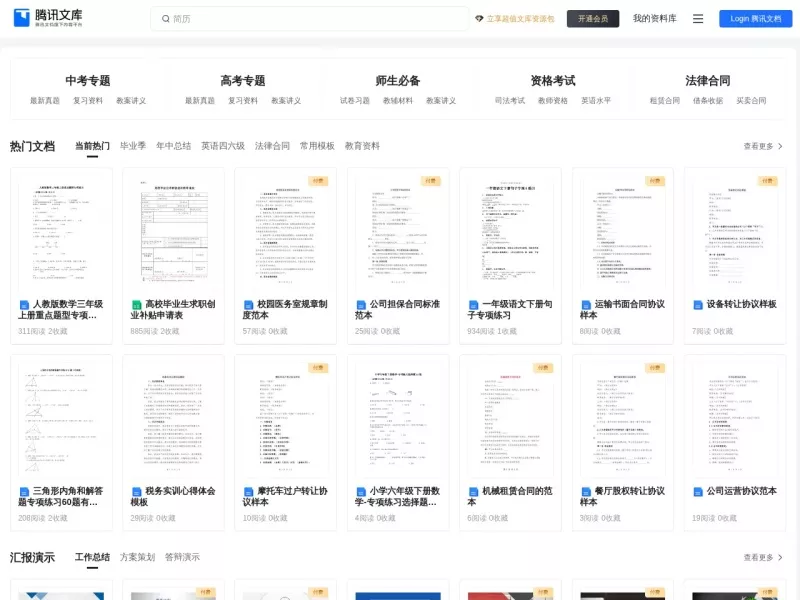Click 买卖合同 link
800x600 pixels.
[x=751, y=101]
